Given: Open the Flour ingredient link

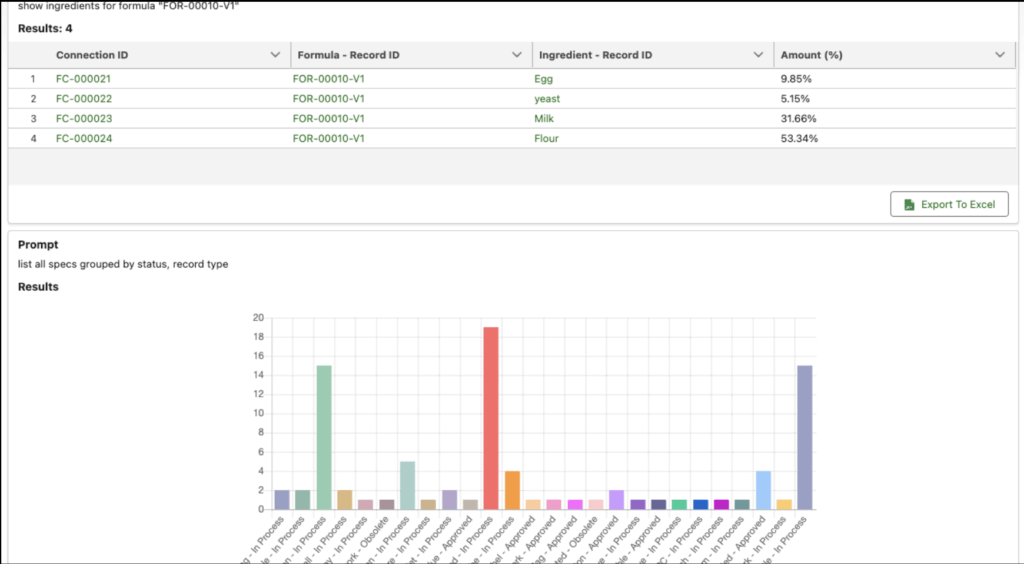Looking at the screenshot, I should [x=547, y=138].
